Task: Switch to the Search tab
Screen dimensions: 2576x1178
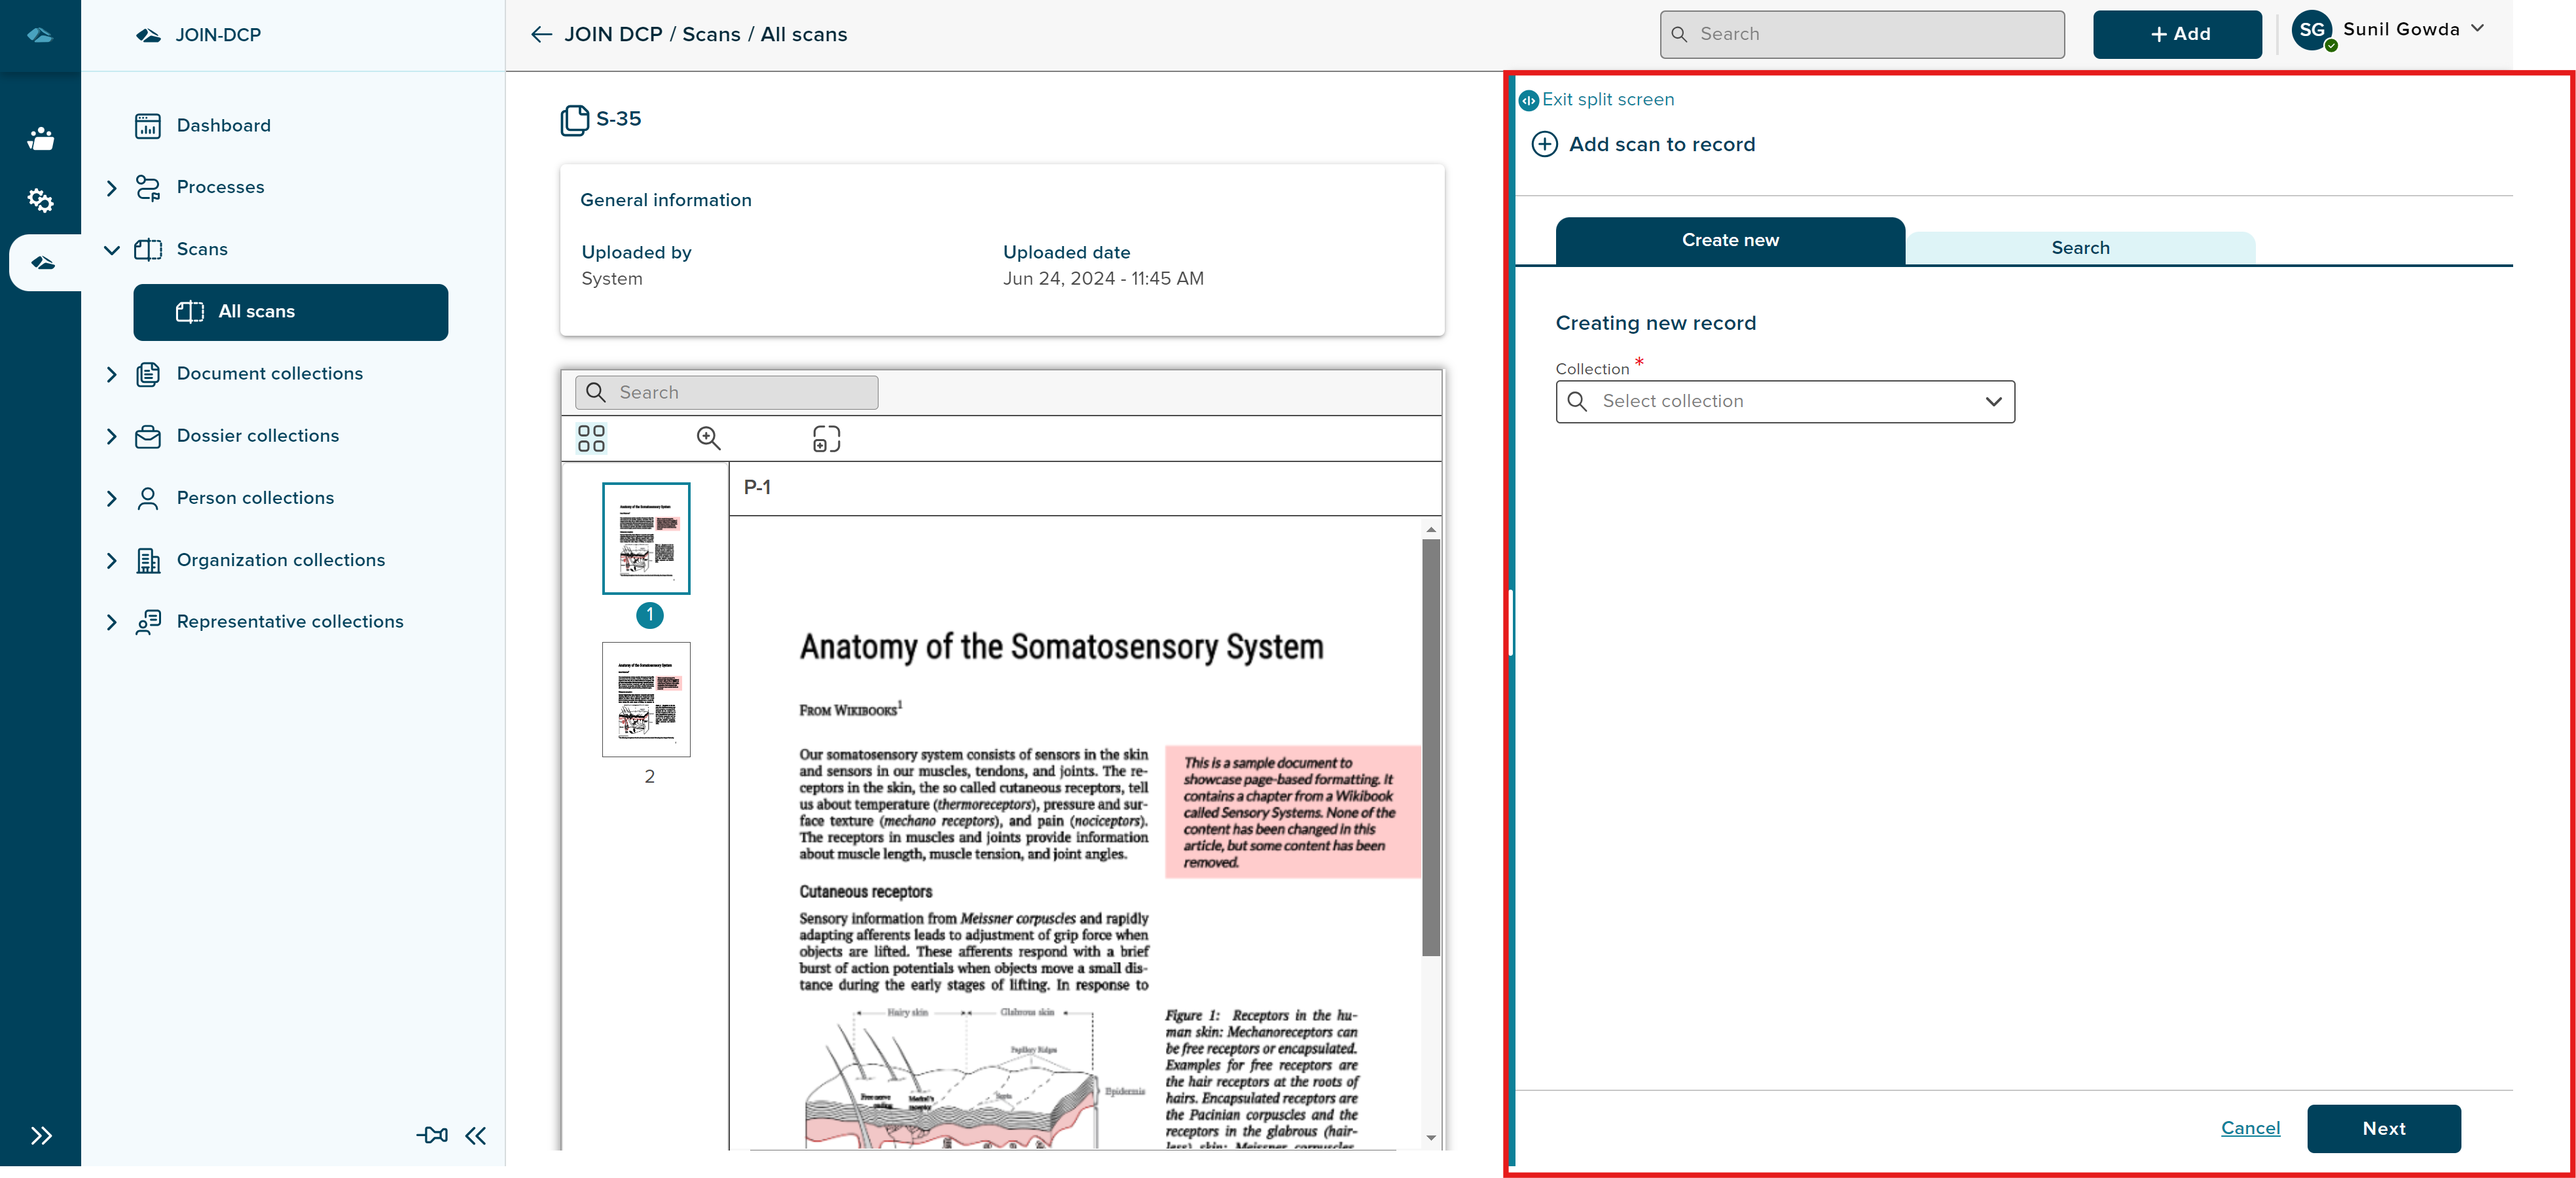Action: tap(2080, 248)
